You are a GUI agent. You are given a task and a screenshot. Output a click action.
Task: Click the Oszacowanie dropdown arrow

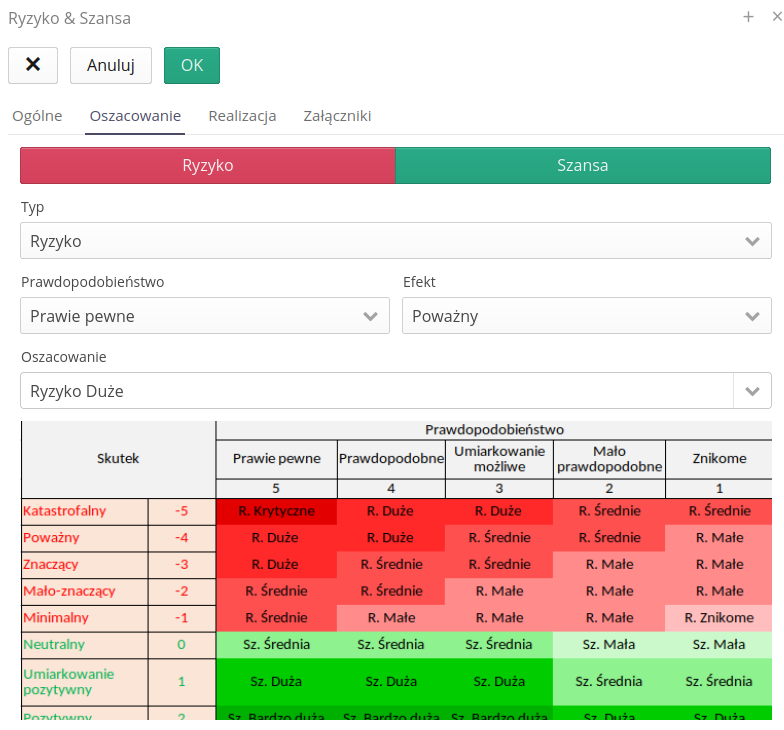pyautogui.click(x=752, y=391)
